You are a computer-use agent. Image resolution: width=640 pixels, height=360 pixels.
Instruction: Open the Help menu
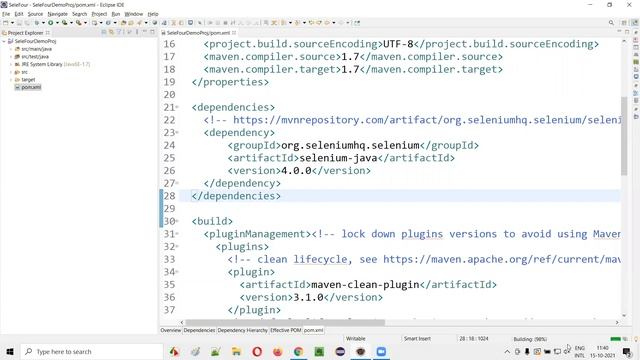tap(153, 14)
